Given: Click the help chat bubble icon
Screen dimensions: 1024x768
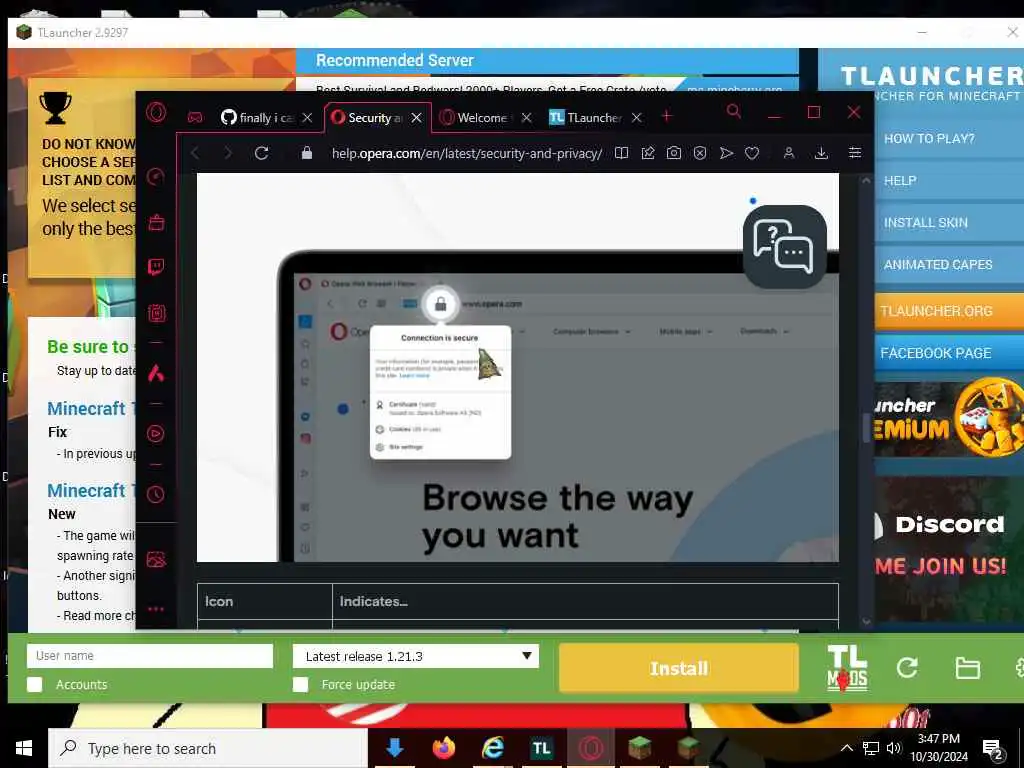Looking at the screenshot, I should point(784,247).
